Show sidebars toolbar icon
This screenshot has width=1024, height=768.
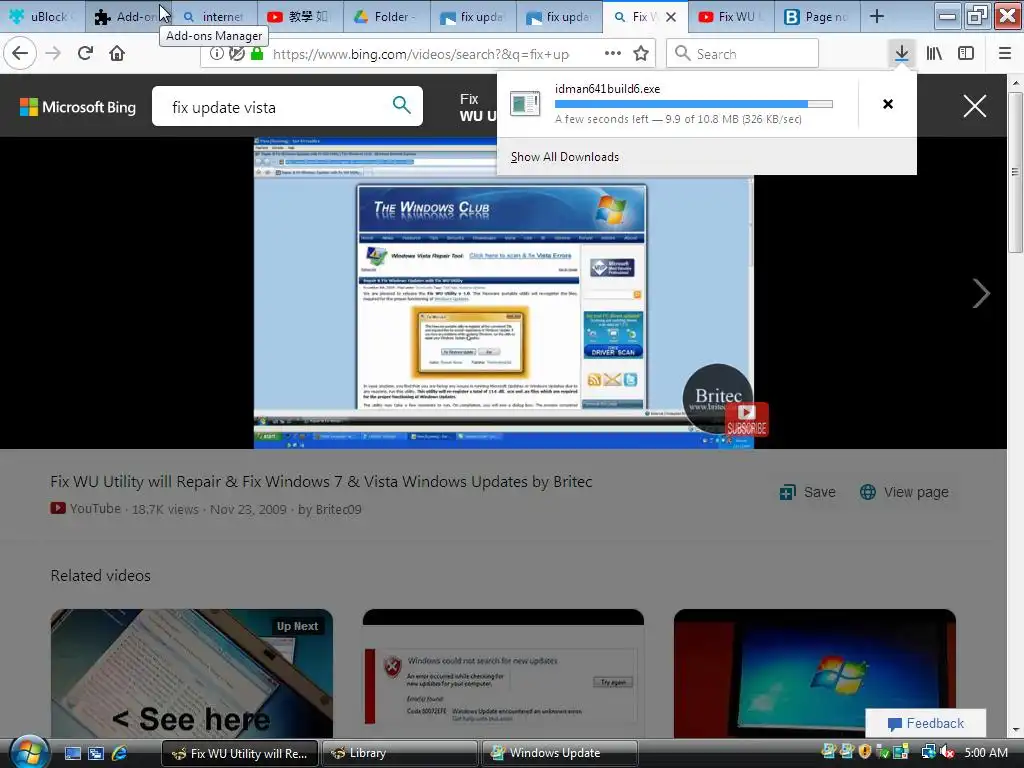tap(966, 54)
